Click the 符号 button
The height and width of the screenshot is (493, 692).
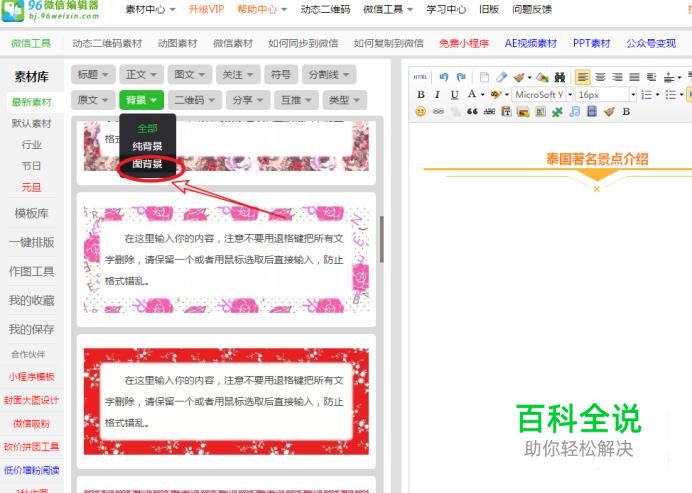pyautogui.click(x=281, y=75)
